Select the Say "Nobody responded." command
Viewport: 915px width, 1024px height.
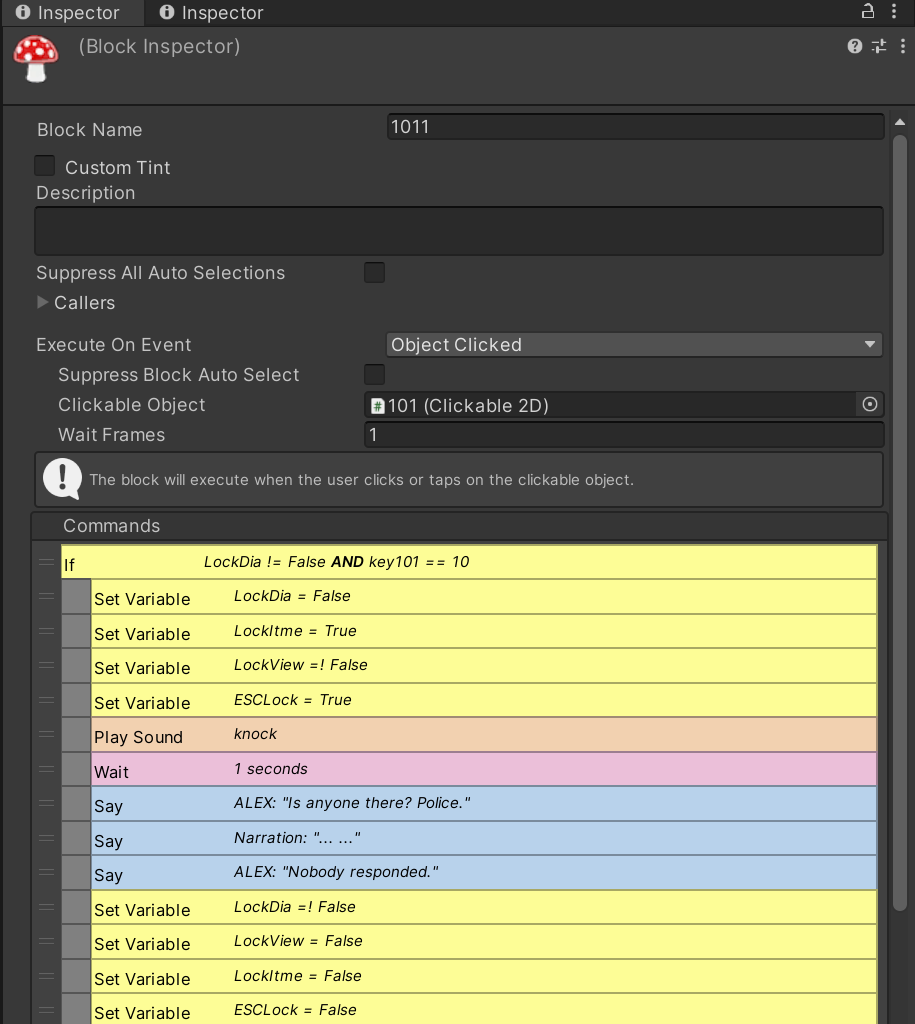(x=483, y=872)
